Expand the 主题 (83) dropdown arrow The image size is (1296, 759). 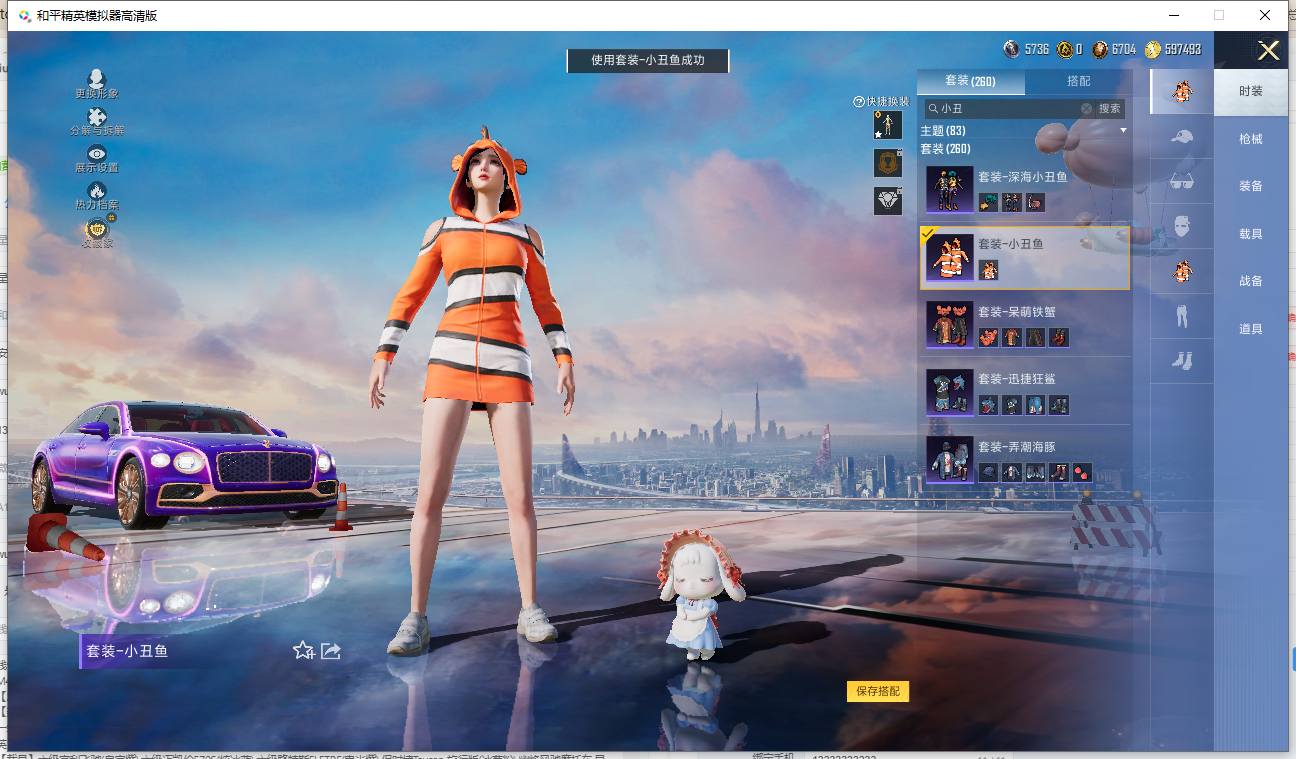(x=1123, y=131)
